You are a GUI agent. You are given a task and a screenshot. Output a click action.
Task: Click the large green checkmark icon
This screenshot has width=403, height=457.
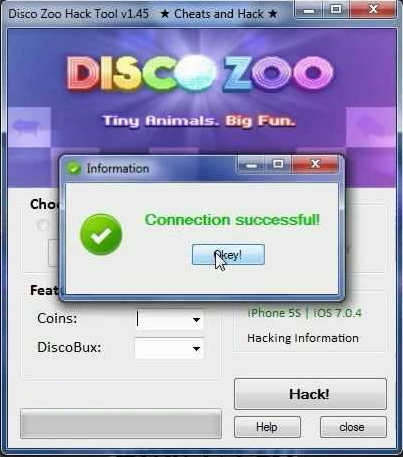101,235
